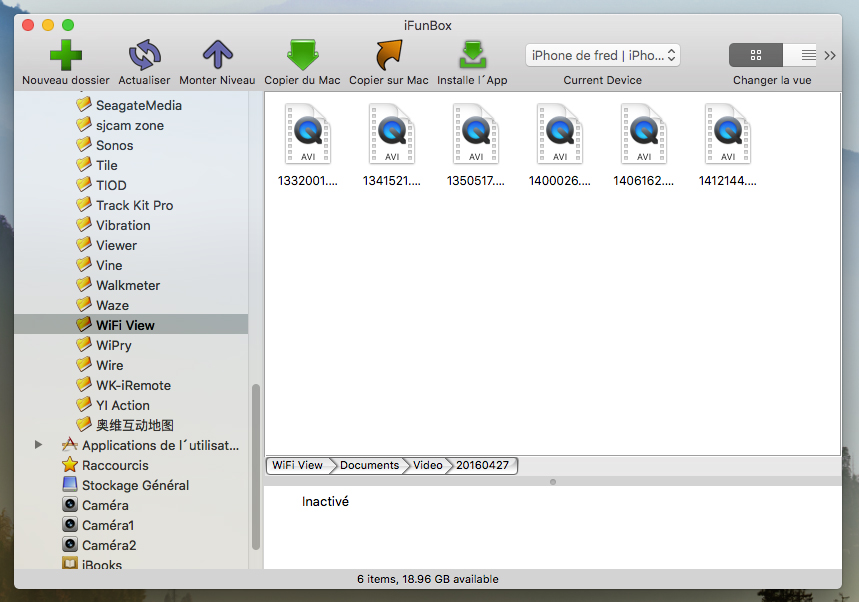Click the Copier du Mac green arrow

point(302,55)
